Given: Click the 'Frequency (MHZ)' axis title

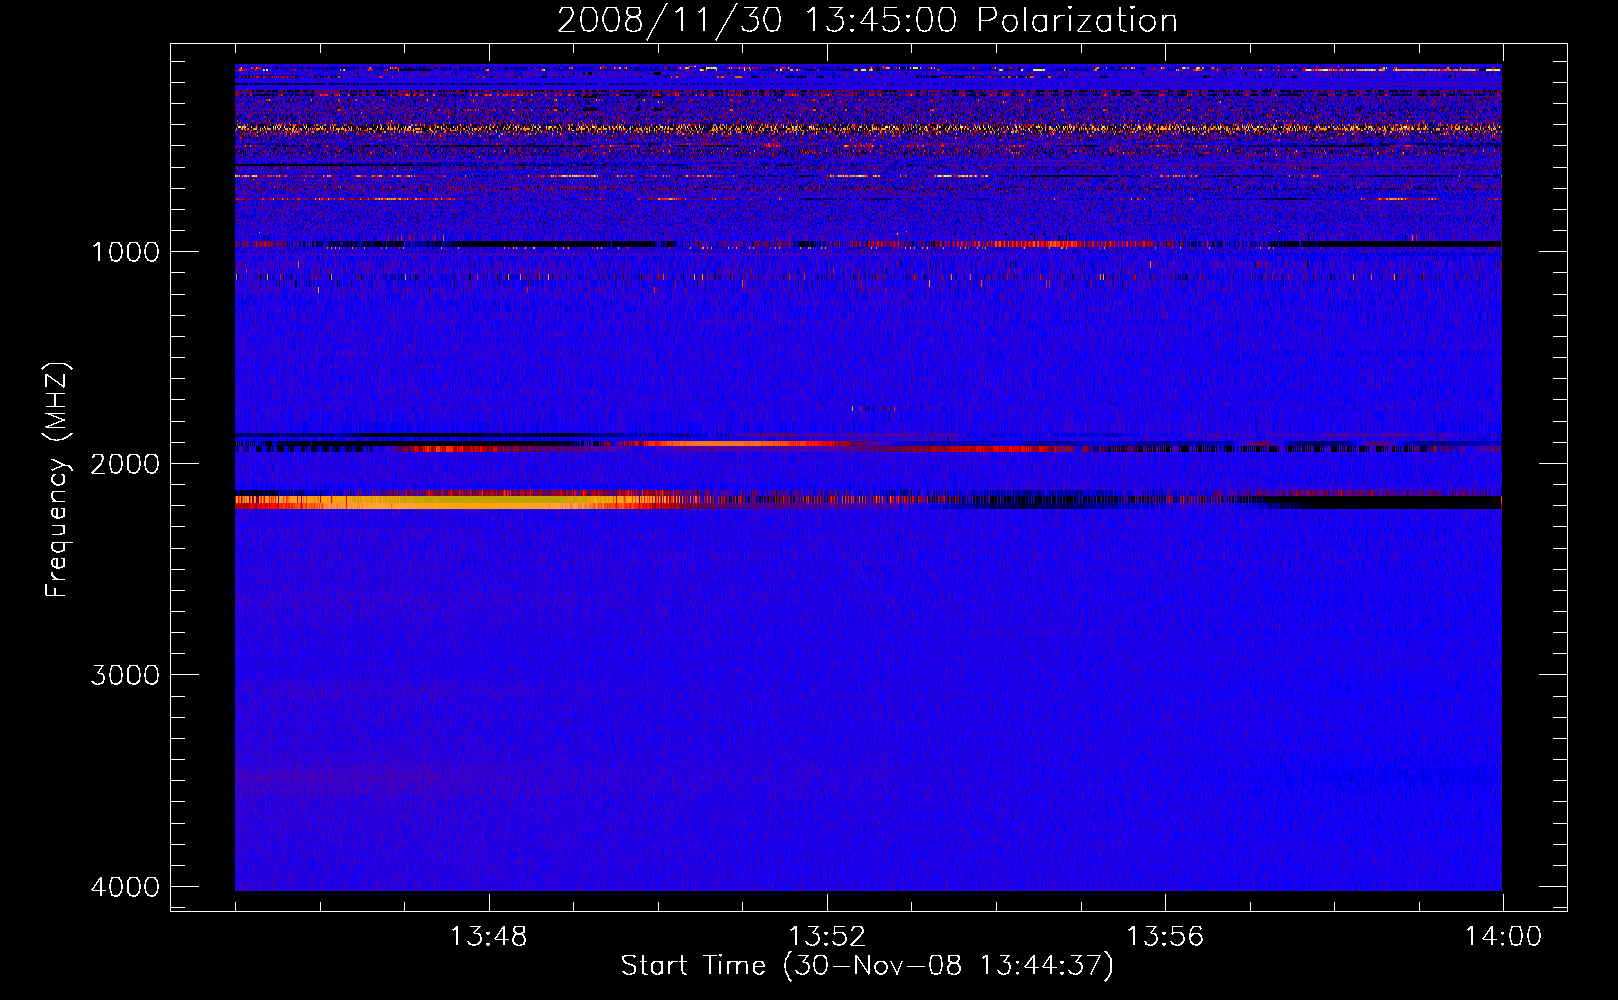Looking at the screenshot, I should tap(57, 480).
